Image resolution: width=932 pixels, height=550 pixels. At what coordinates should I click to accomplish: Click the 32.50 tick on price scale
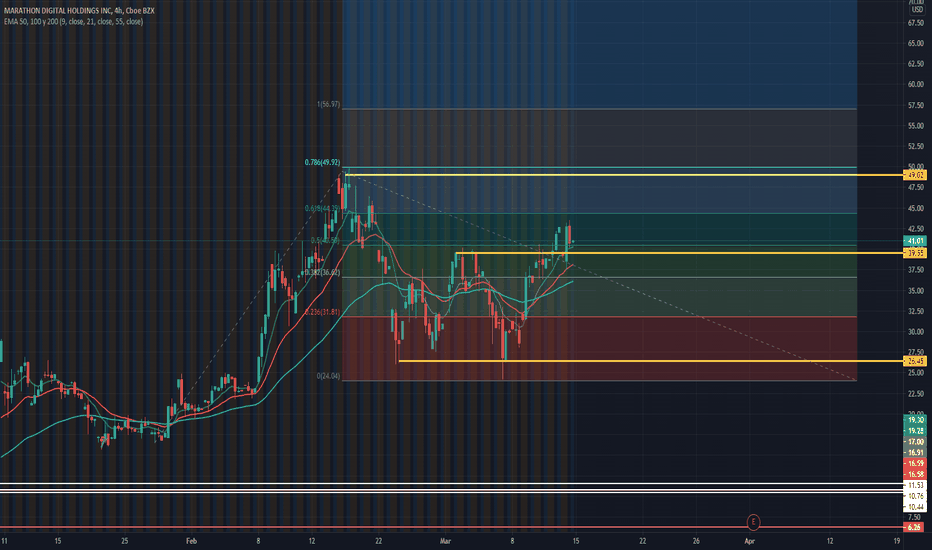(x=915, y=311)
